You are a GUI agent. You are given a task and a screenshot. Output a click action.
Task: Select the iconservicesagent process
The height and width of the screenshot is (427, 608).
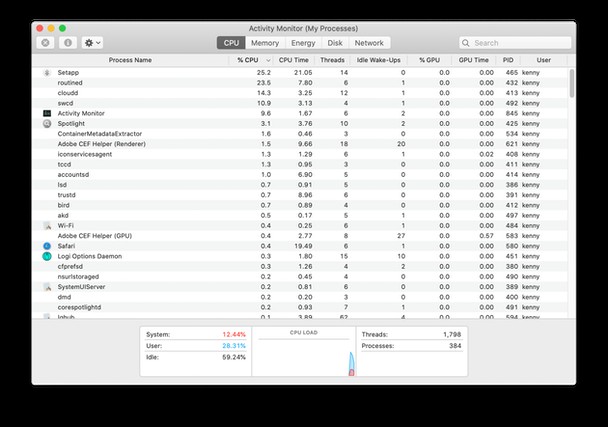coord(300,154)
